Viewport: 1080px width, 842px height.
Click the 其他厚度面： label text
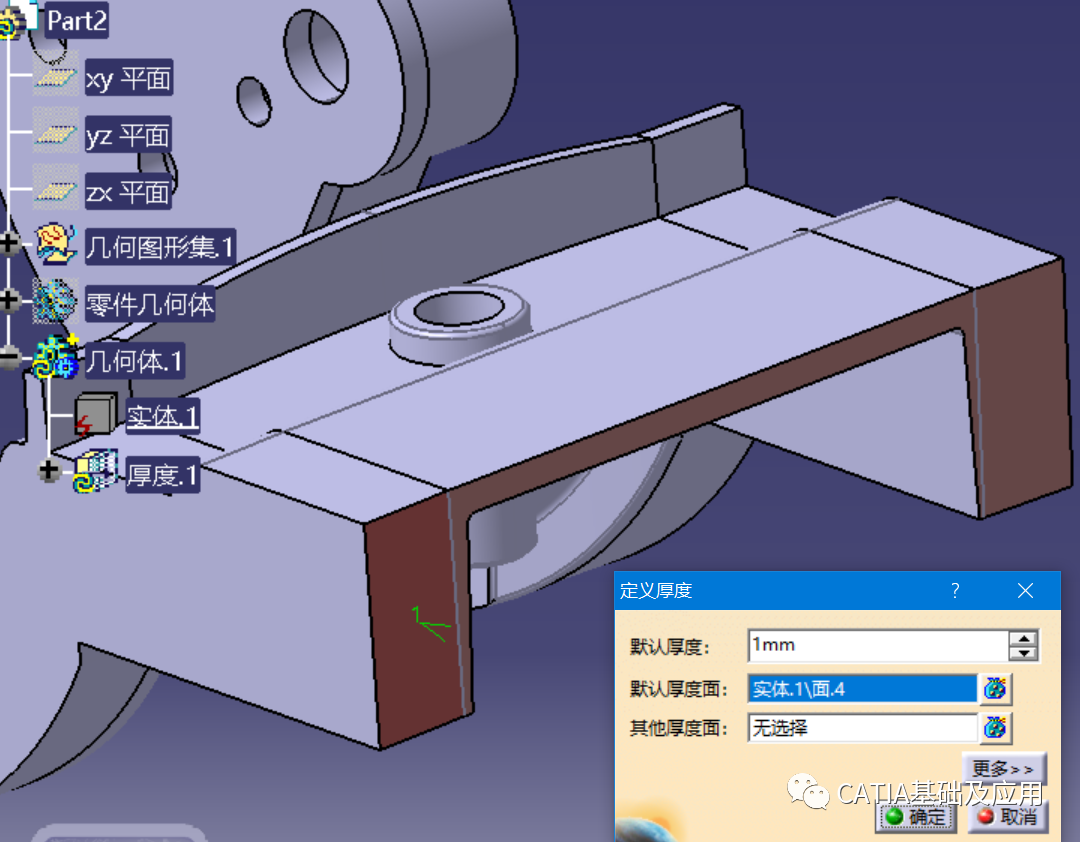679,728
